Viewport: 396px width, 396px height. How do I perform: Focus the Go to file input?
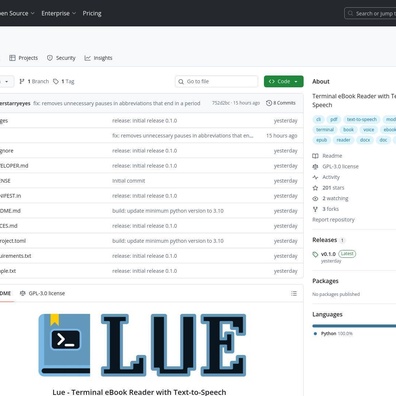[216, 81]
